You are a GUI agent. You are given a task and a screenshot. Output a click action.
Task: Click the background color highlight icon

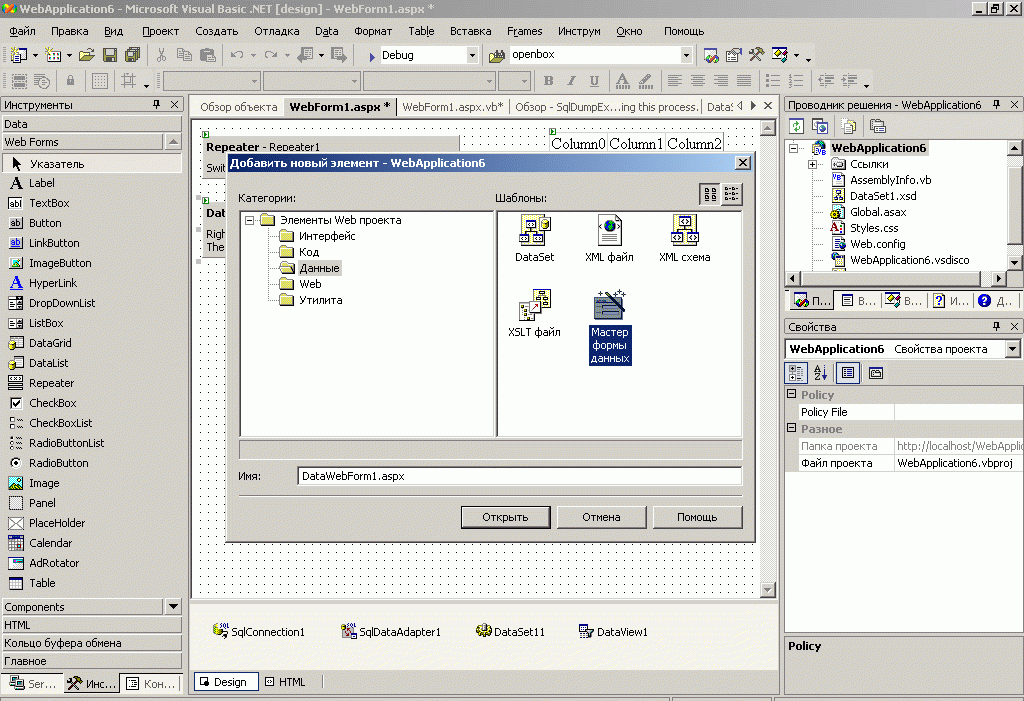[646, 81]
